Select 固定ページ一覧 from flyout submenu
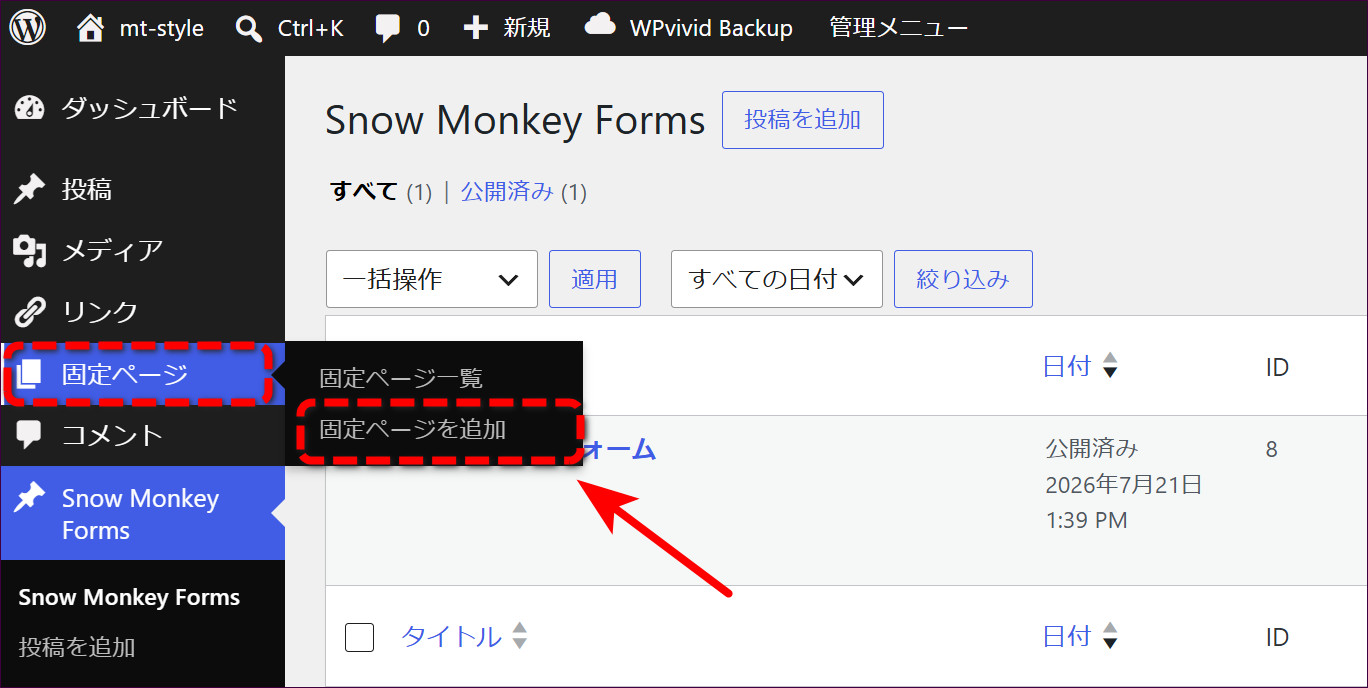The image size is (1368, 688). 401,379
